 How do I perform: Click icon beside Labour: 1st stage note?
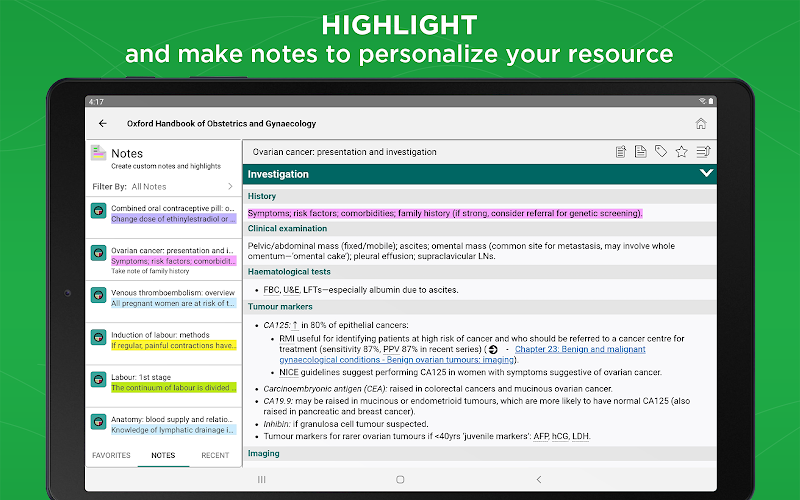98,381
